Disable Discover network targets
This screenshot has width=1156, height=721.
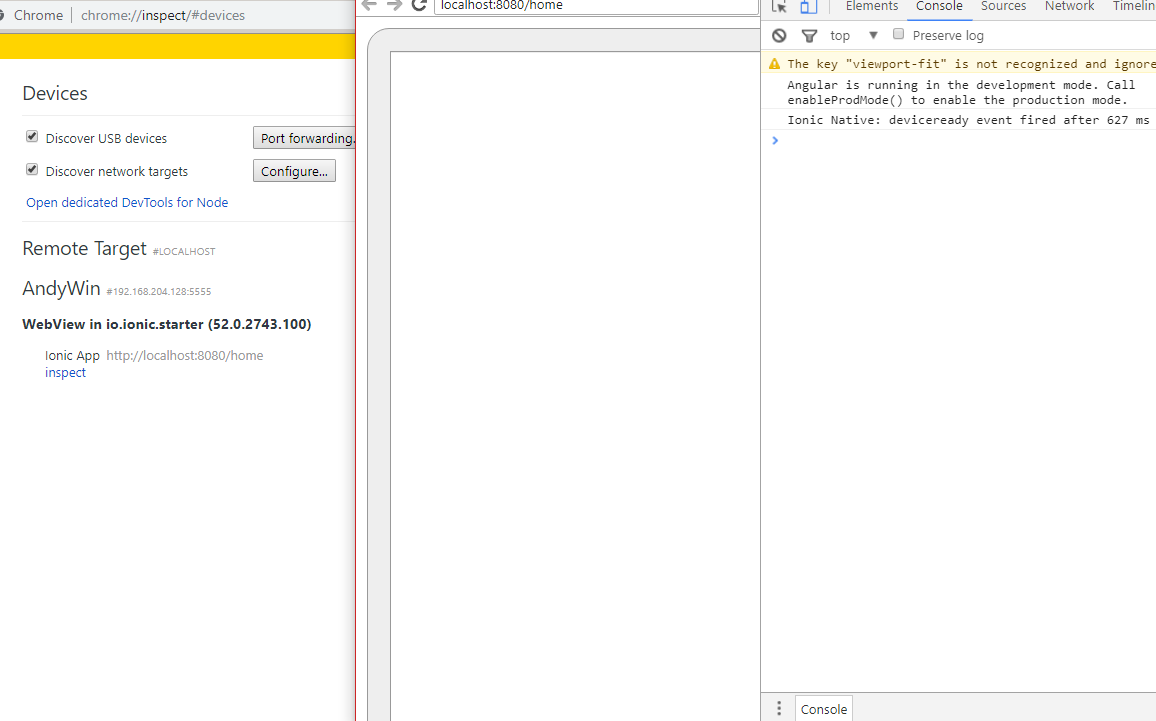tap(31, 170)
